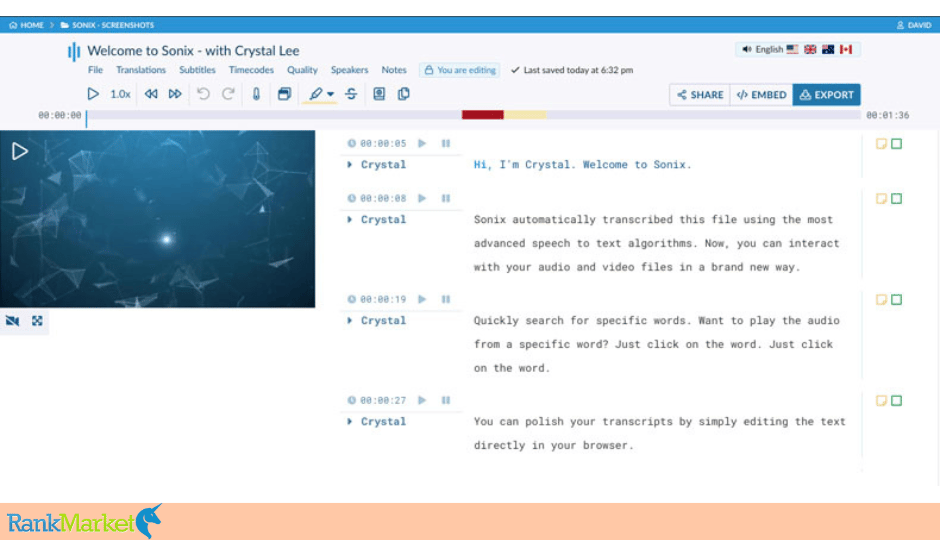Screen dimensions: 940x540
Task: Add a note to the 00:00:08 paragraph
Action: point(881,198)
